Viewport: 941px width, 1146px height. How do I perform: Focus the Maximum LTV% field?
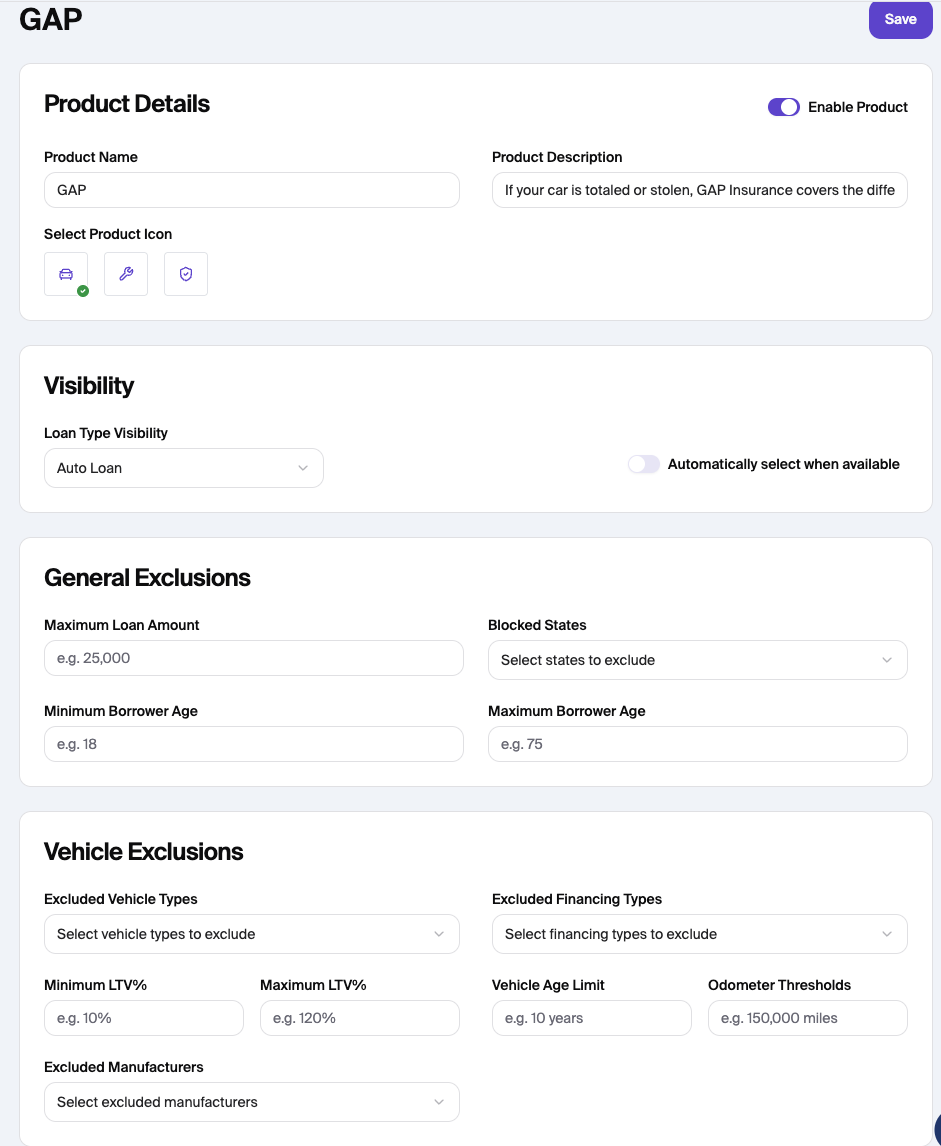click(x=359, y=1018)
